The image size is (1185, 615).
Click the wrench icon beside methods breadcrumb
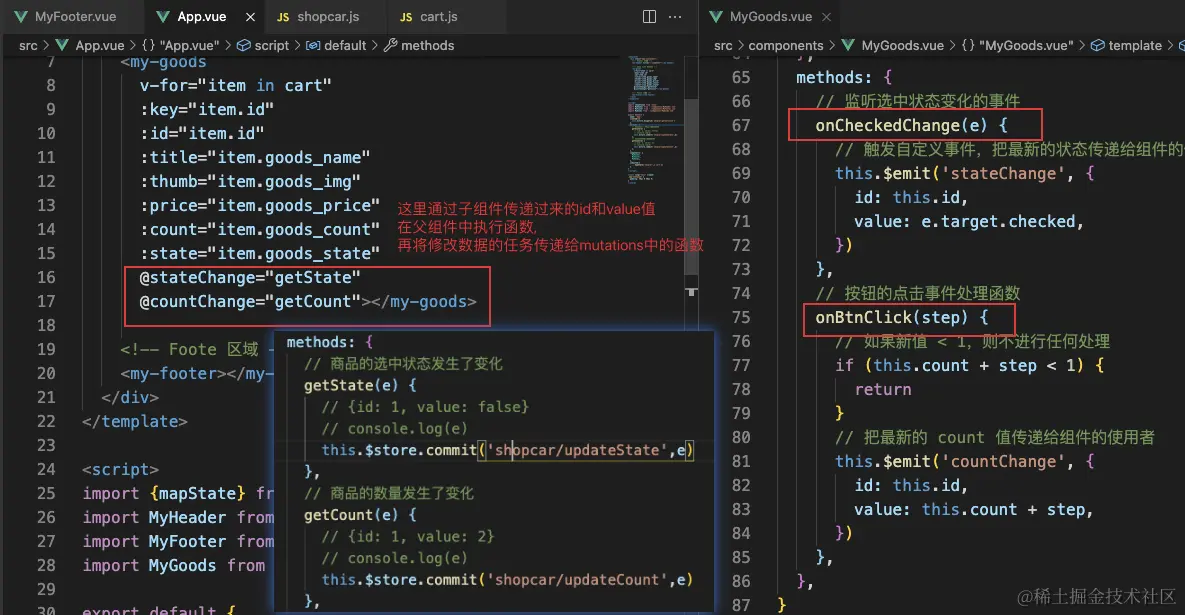coord(390,45)
